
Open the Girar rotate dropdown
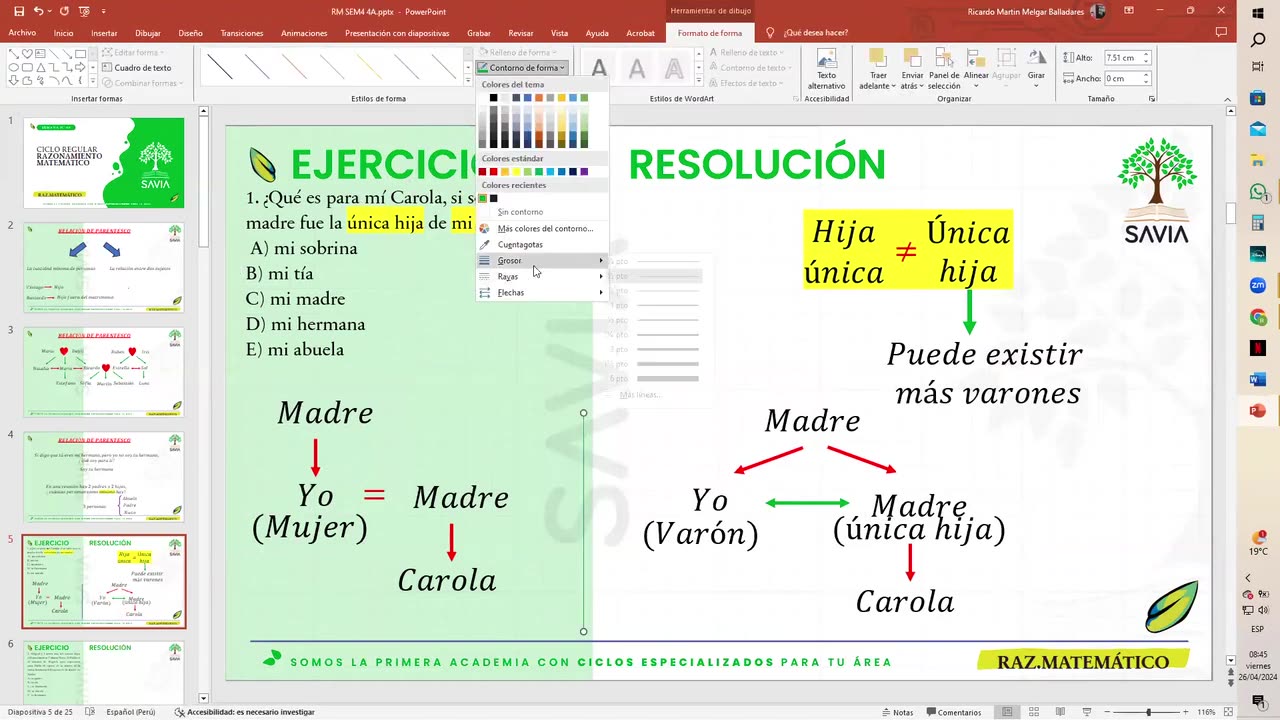point(1036,69)
